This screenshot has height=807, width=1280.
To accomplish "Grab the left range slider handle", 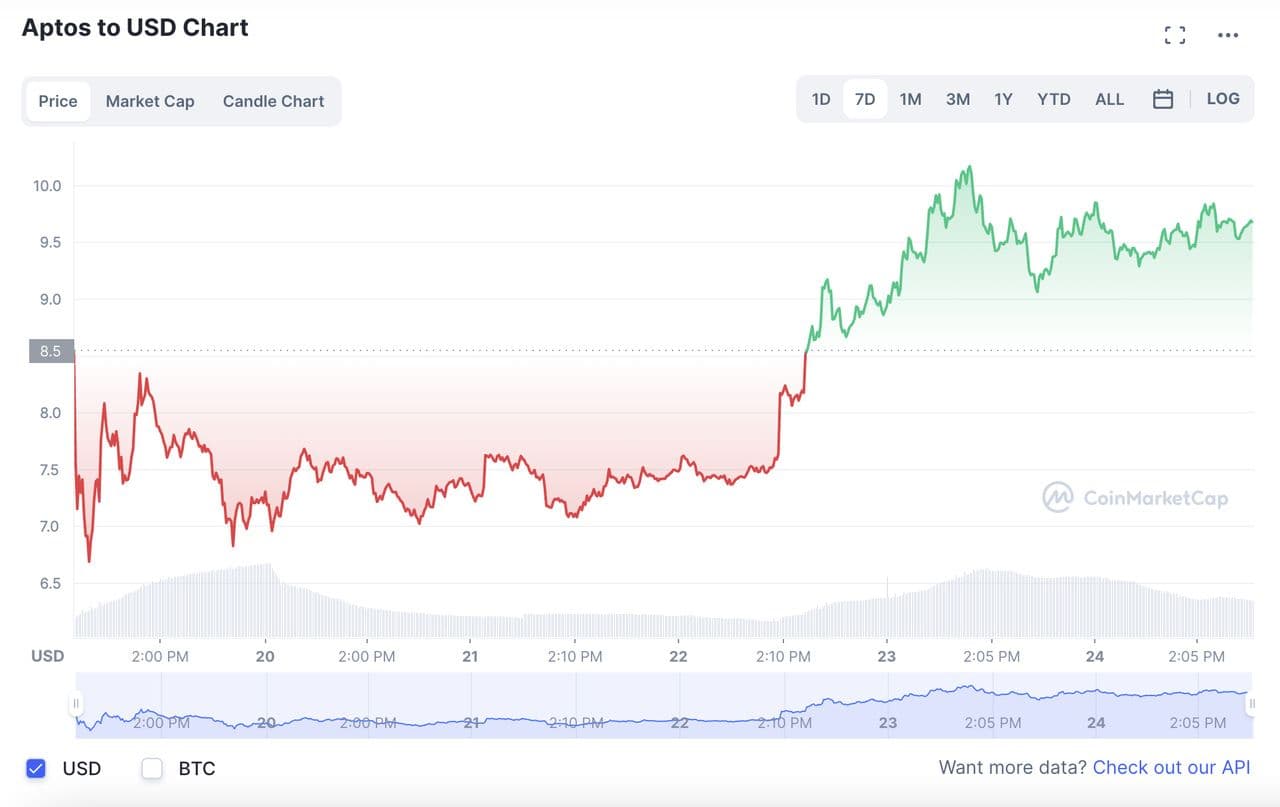I will (x=75, y=704).
